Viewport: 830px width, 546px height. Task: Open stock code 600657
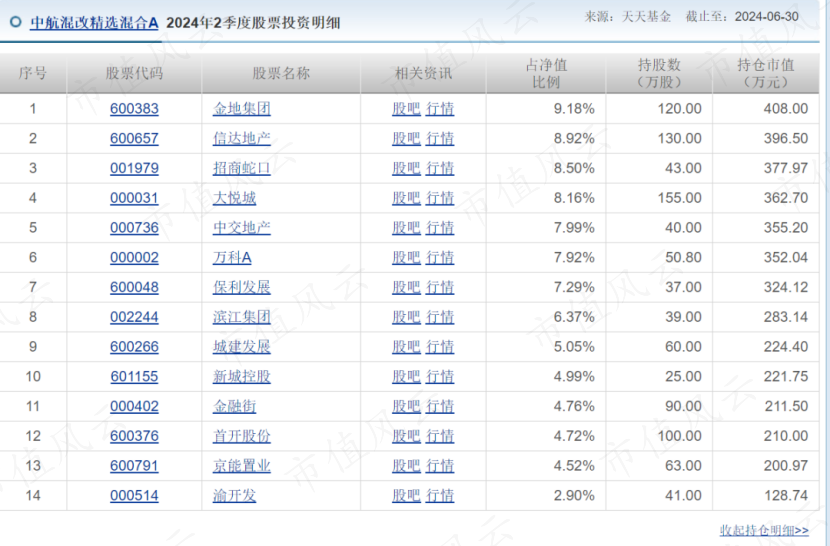click(x=134, y=138)
